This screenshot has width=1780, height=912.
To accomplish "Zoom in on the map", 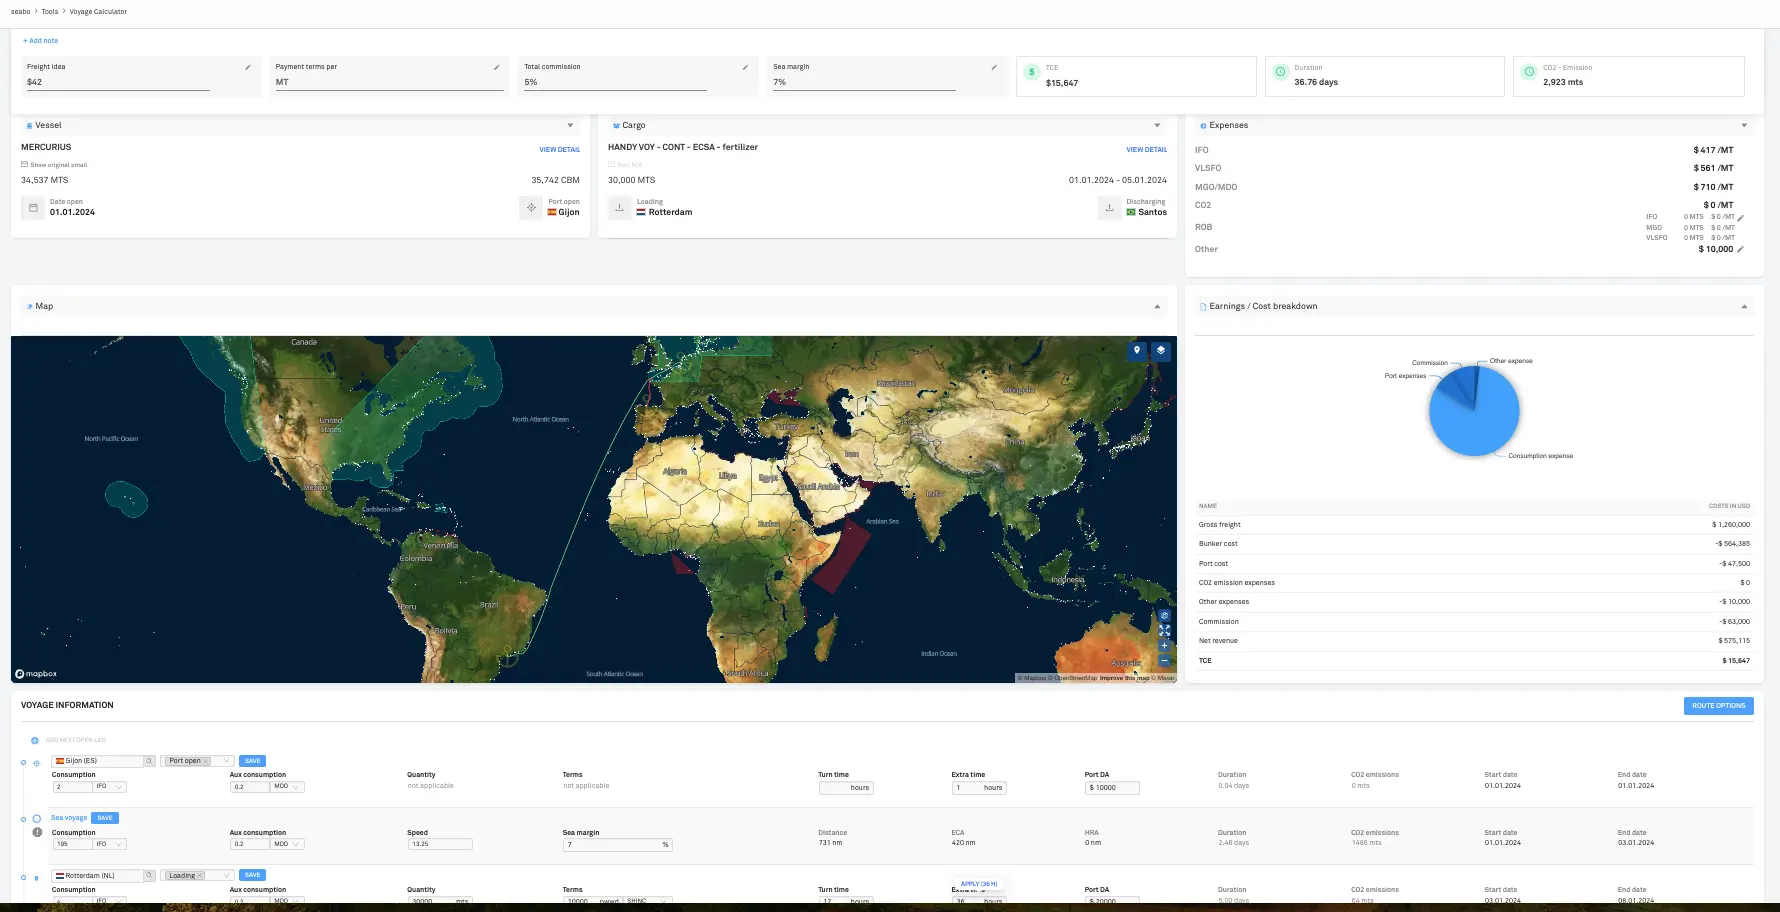I will click(x=1164, y=646).
